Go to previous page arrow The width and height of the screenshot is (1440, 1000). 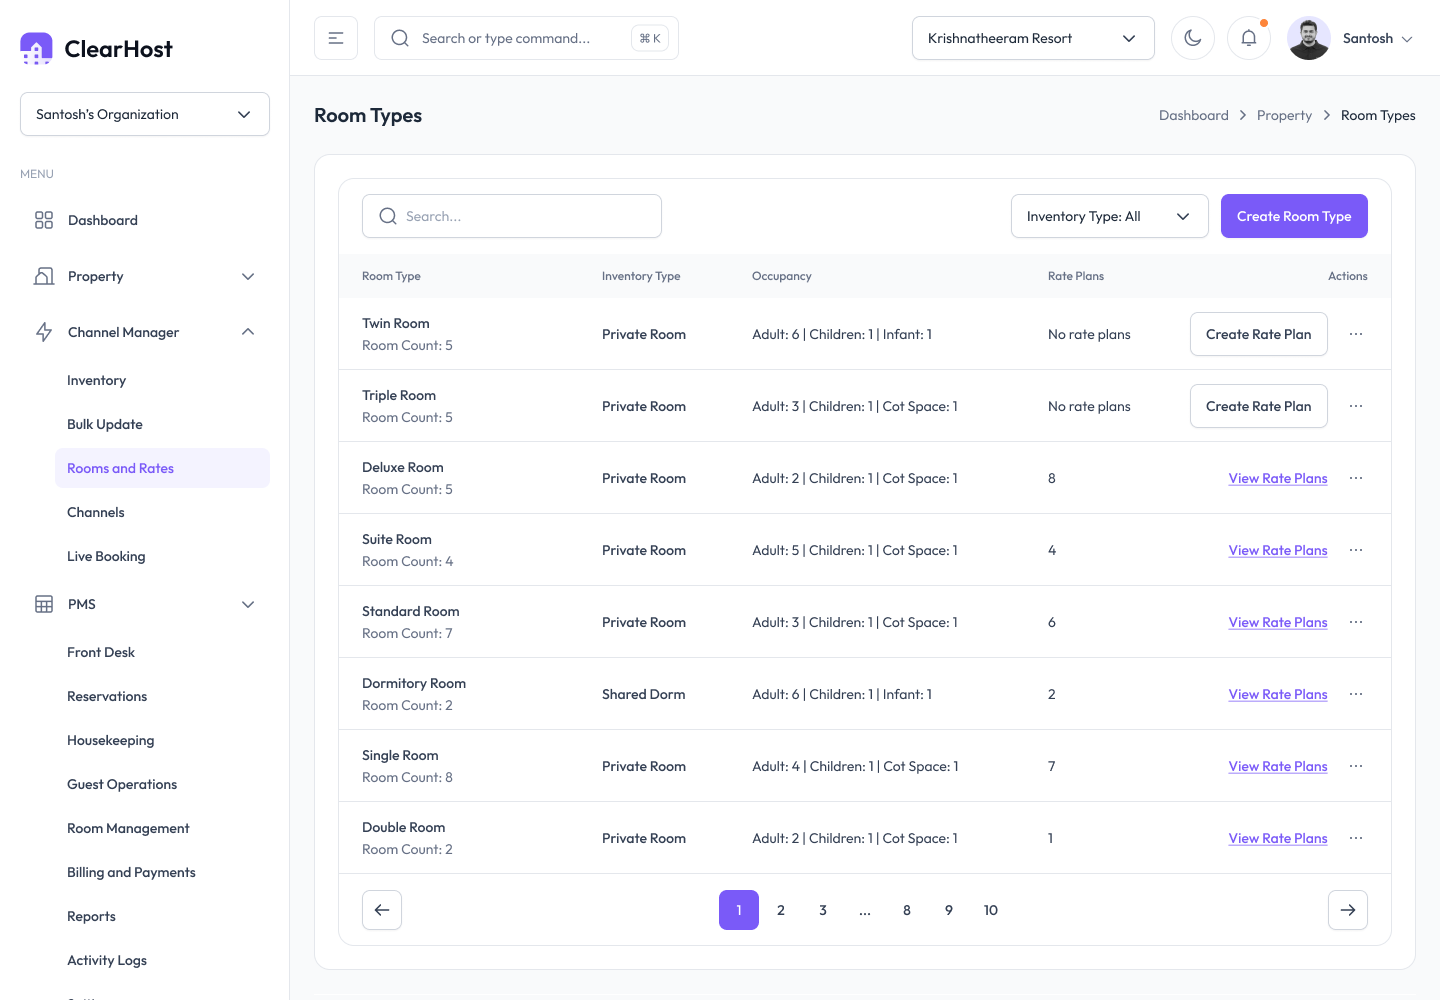tap(382, 910)
